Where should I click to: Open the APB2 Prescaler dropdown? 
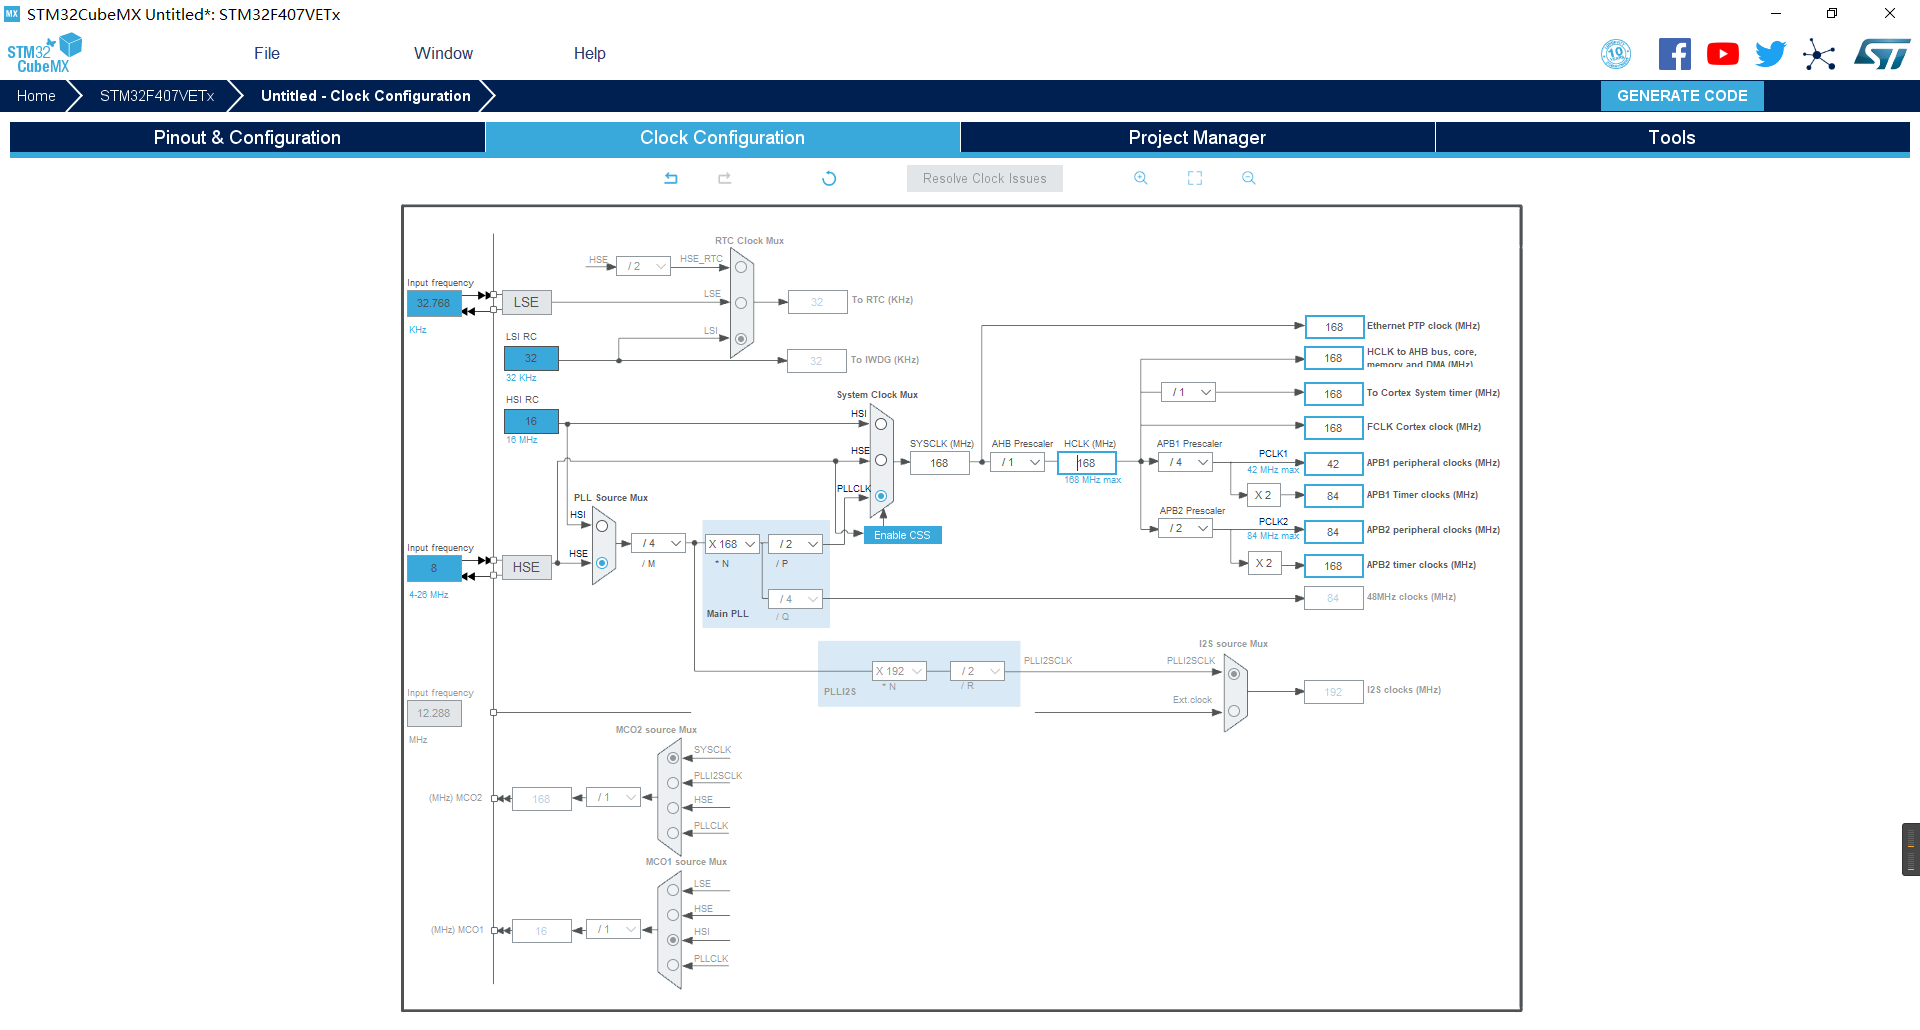[1186, 528]
